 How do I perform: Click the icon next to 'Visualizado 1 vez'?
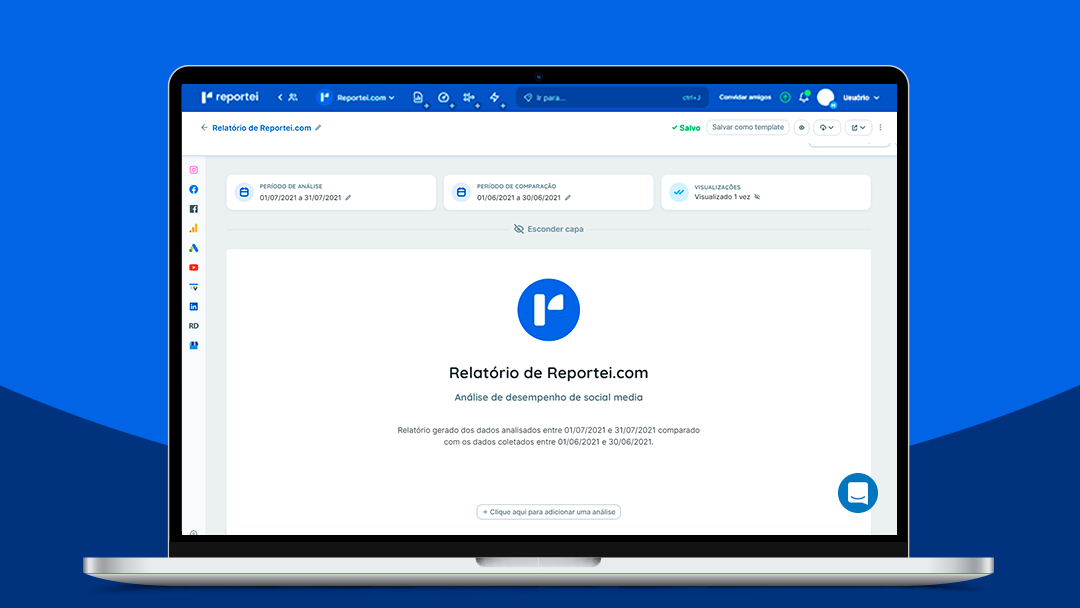757,197
